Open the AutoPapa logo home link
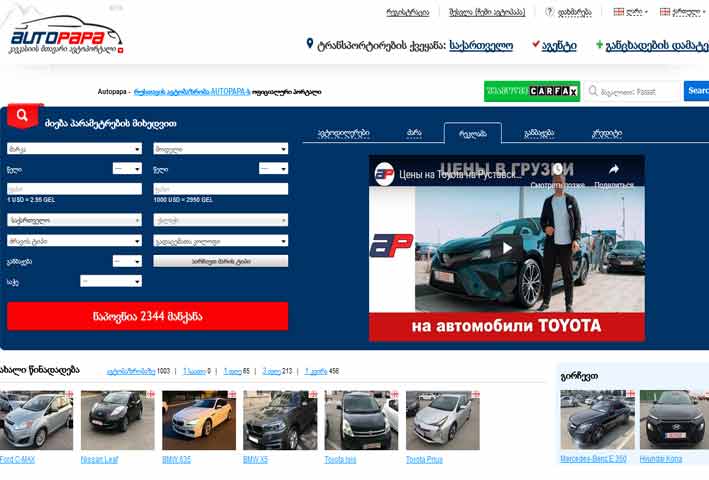The width and height of the screenshot is (709, 480). point(66,35)
